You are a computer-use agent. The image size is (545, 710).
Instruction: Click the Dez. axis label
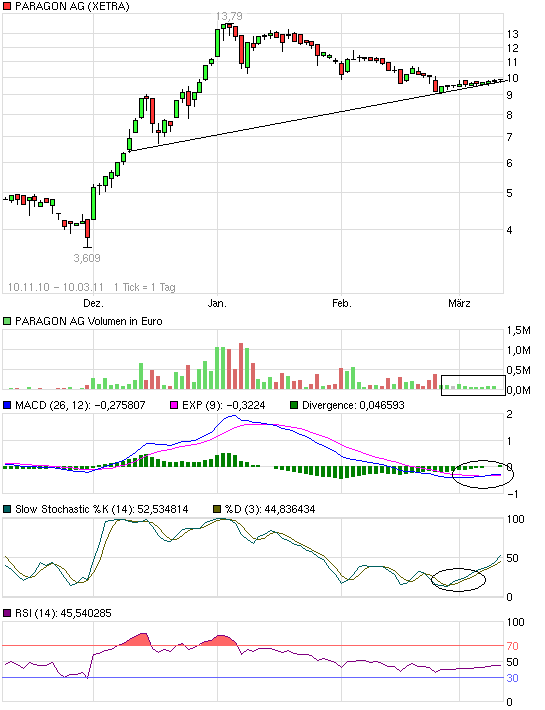(93, 303)
